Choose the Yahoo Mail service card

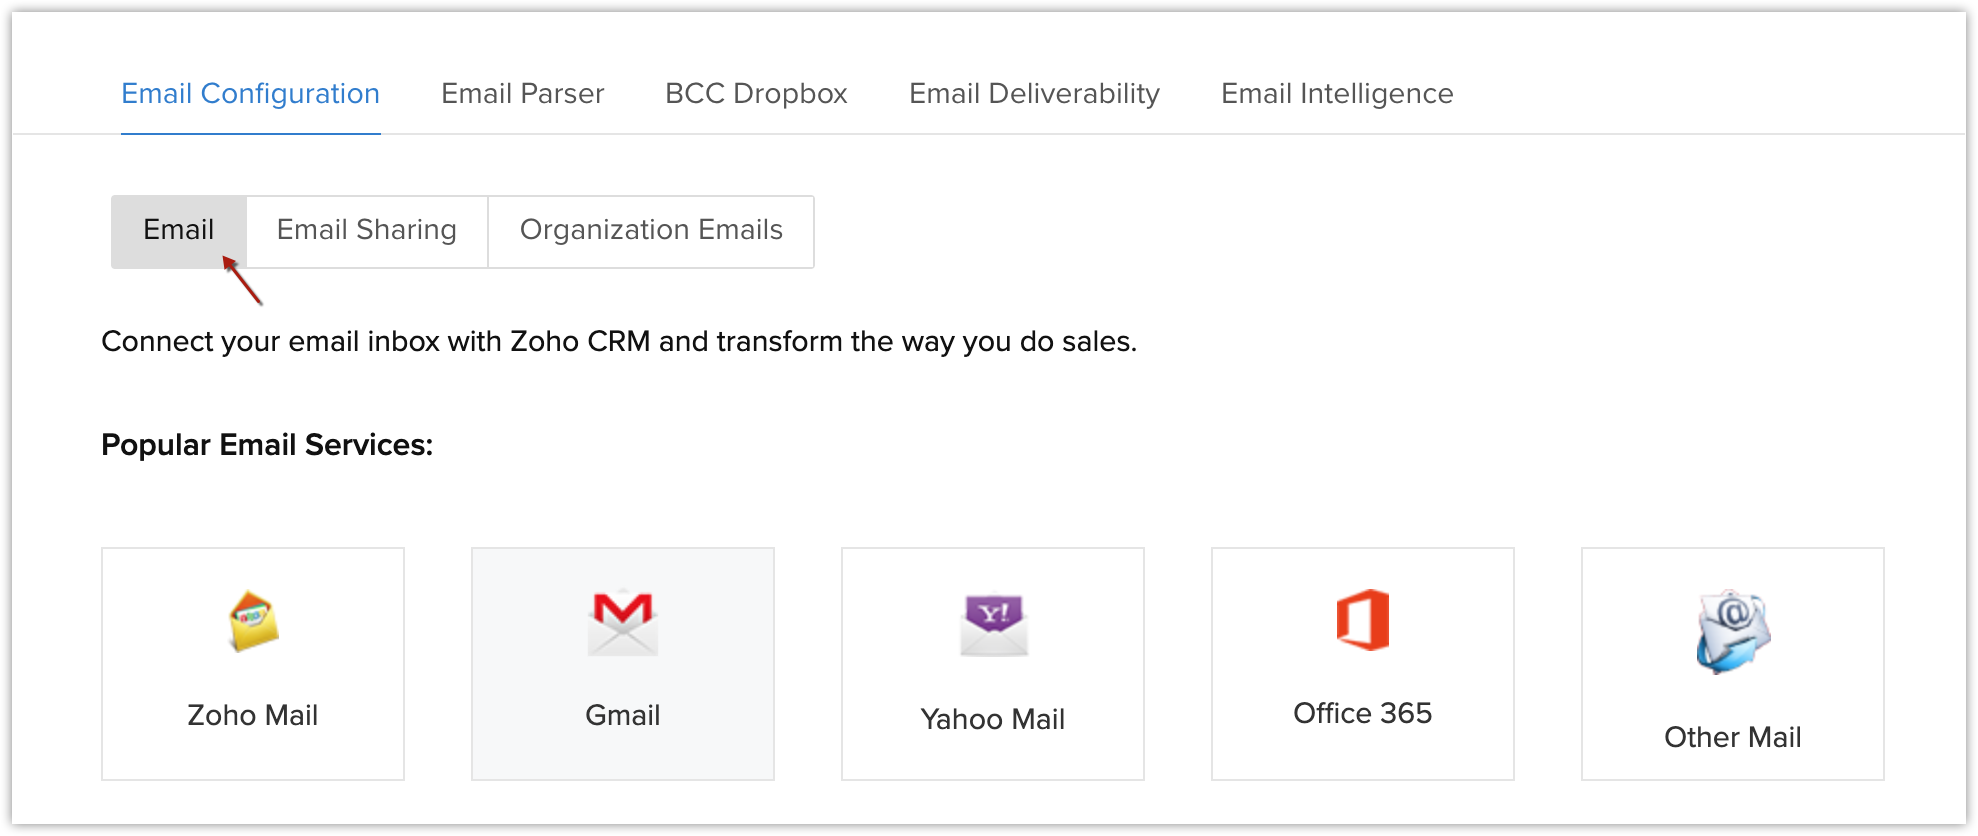point(993,664)
